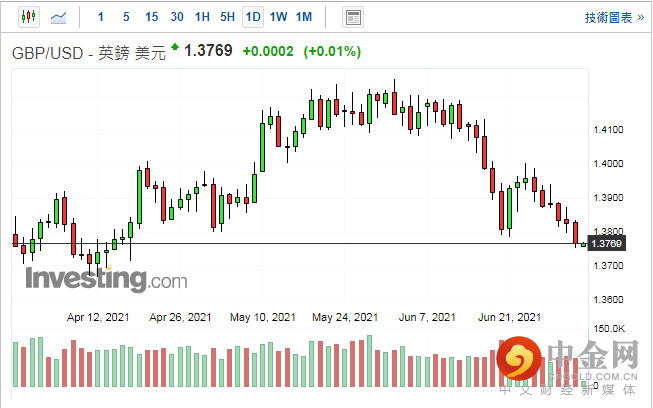The image size is (653, 408).
Task: Select the 1D daily timeframe
Action: 253,17
